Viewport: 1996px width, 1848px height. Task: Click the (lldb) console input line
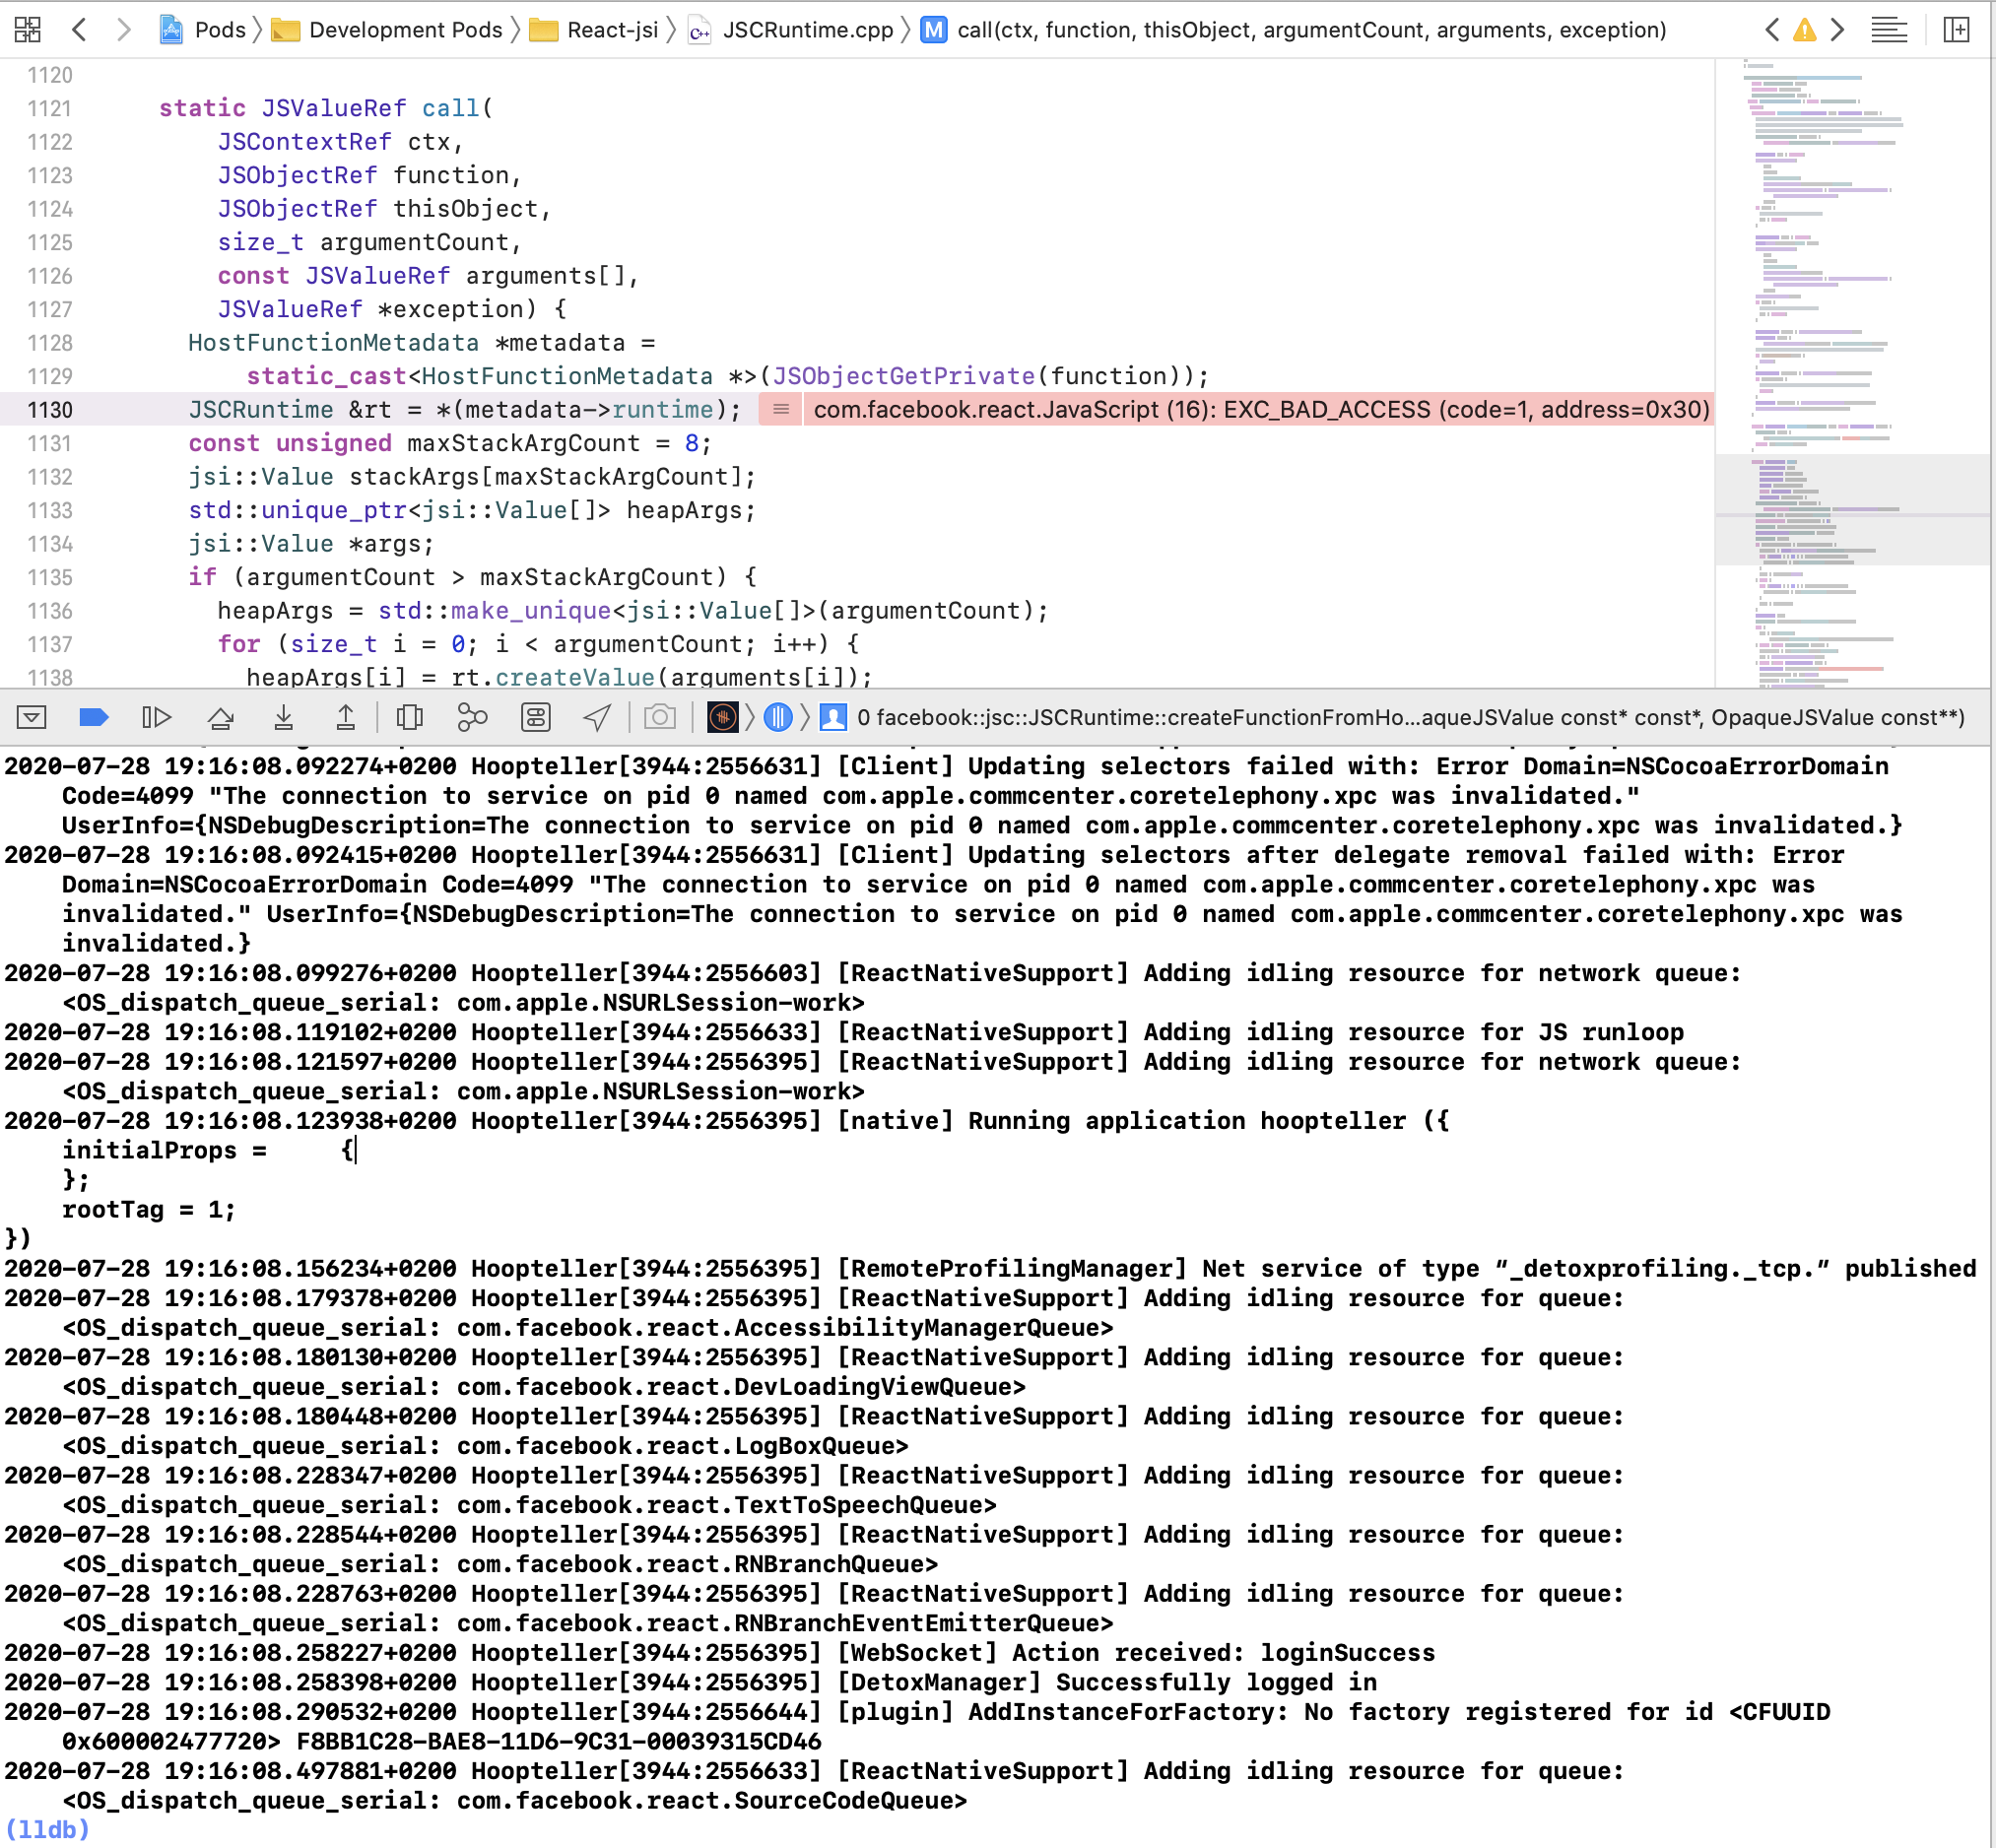click(150, 1830)
